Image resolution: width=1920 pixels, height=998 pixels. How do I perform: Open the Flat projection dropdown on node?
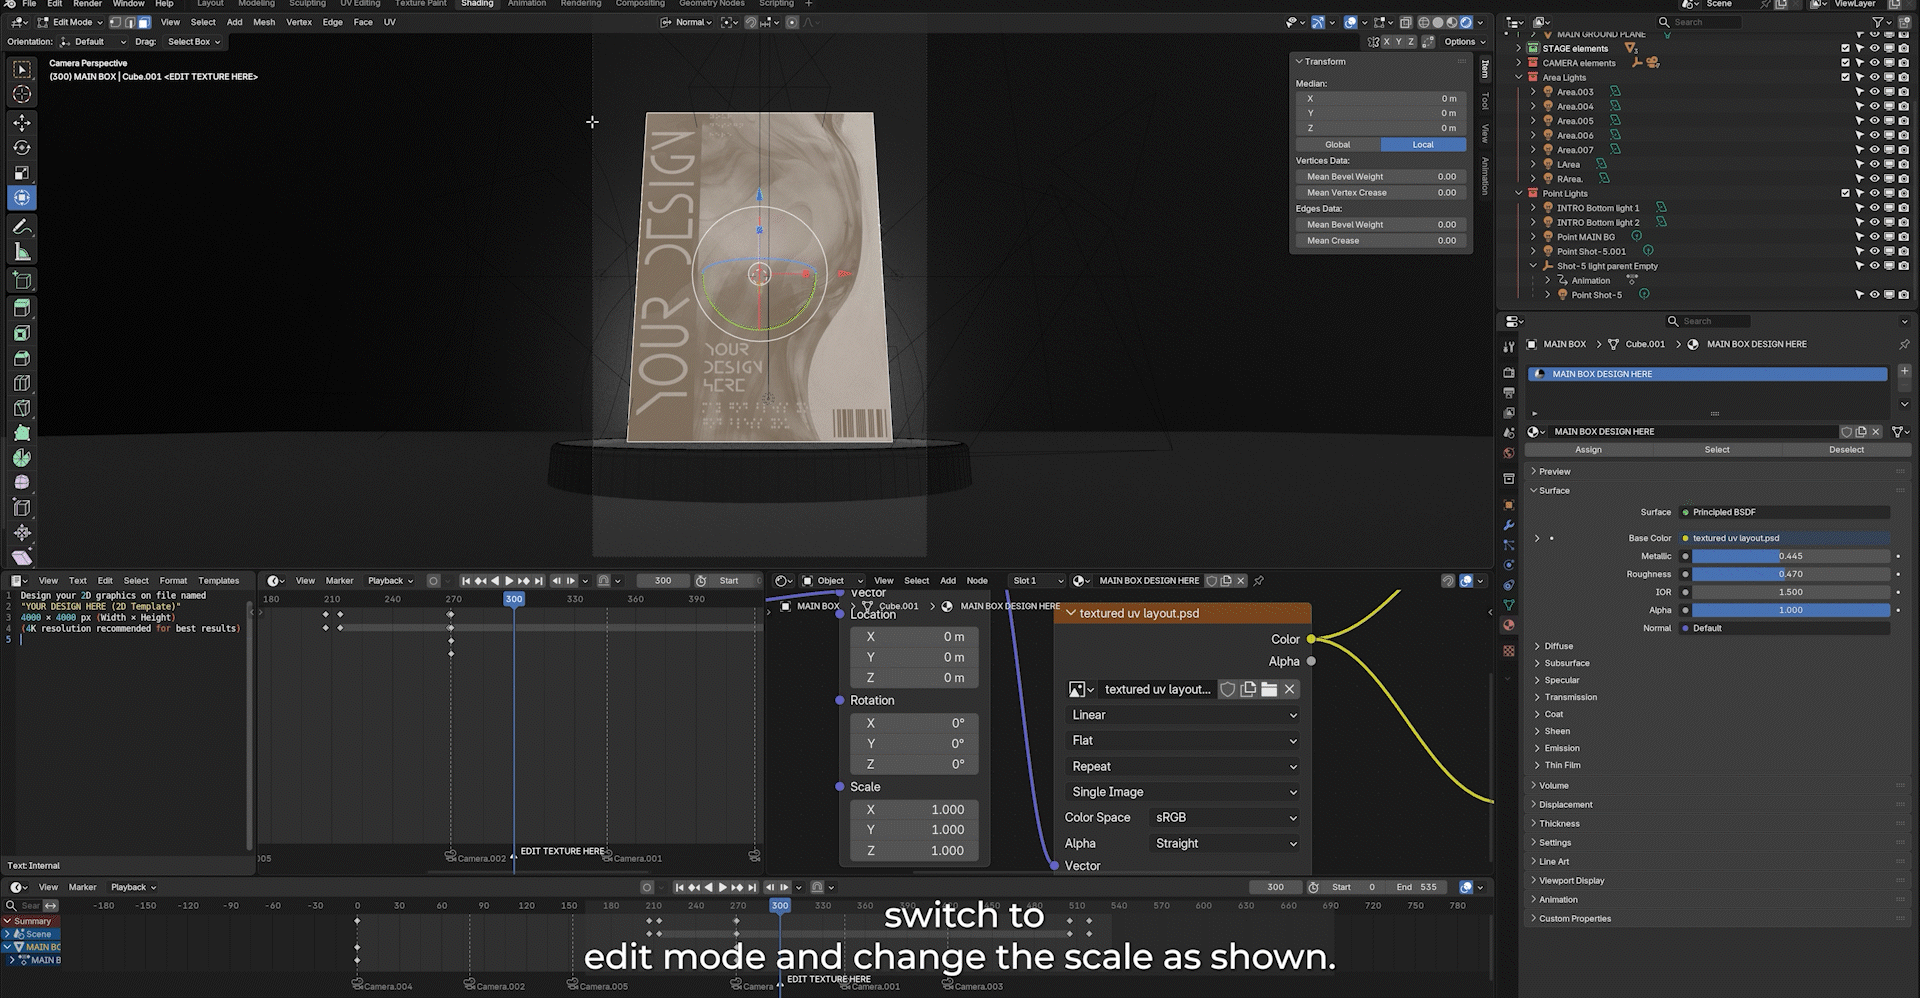click(x=1183, y=741)
